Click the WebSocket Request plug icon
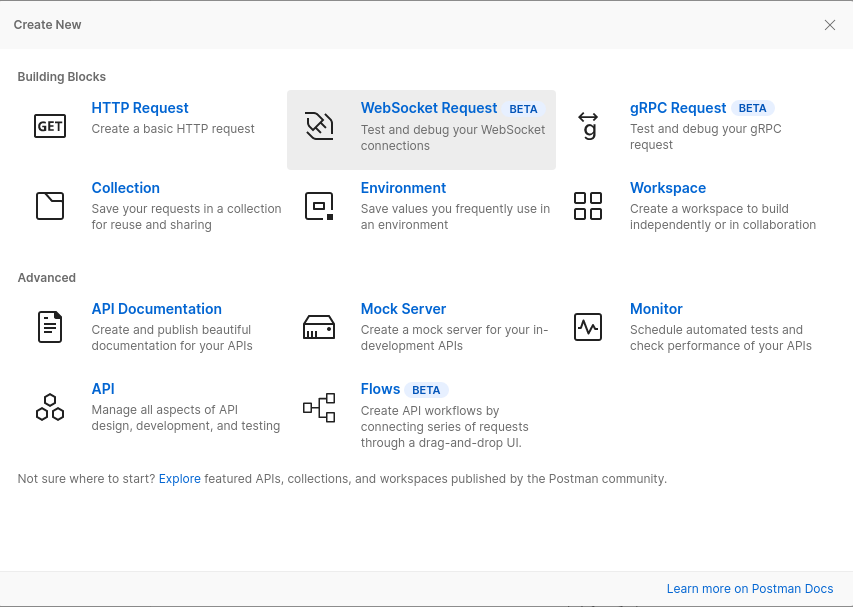This screenshot has height=607, width=853. (x=319, y=126)
